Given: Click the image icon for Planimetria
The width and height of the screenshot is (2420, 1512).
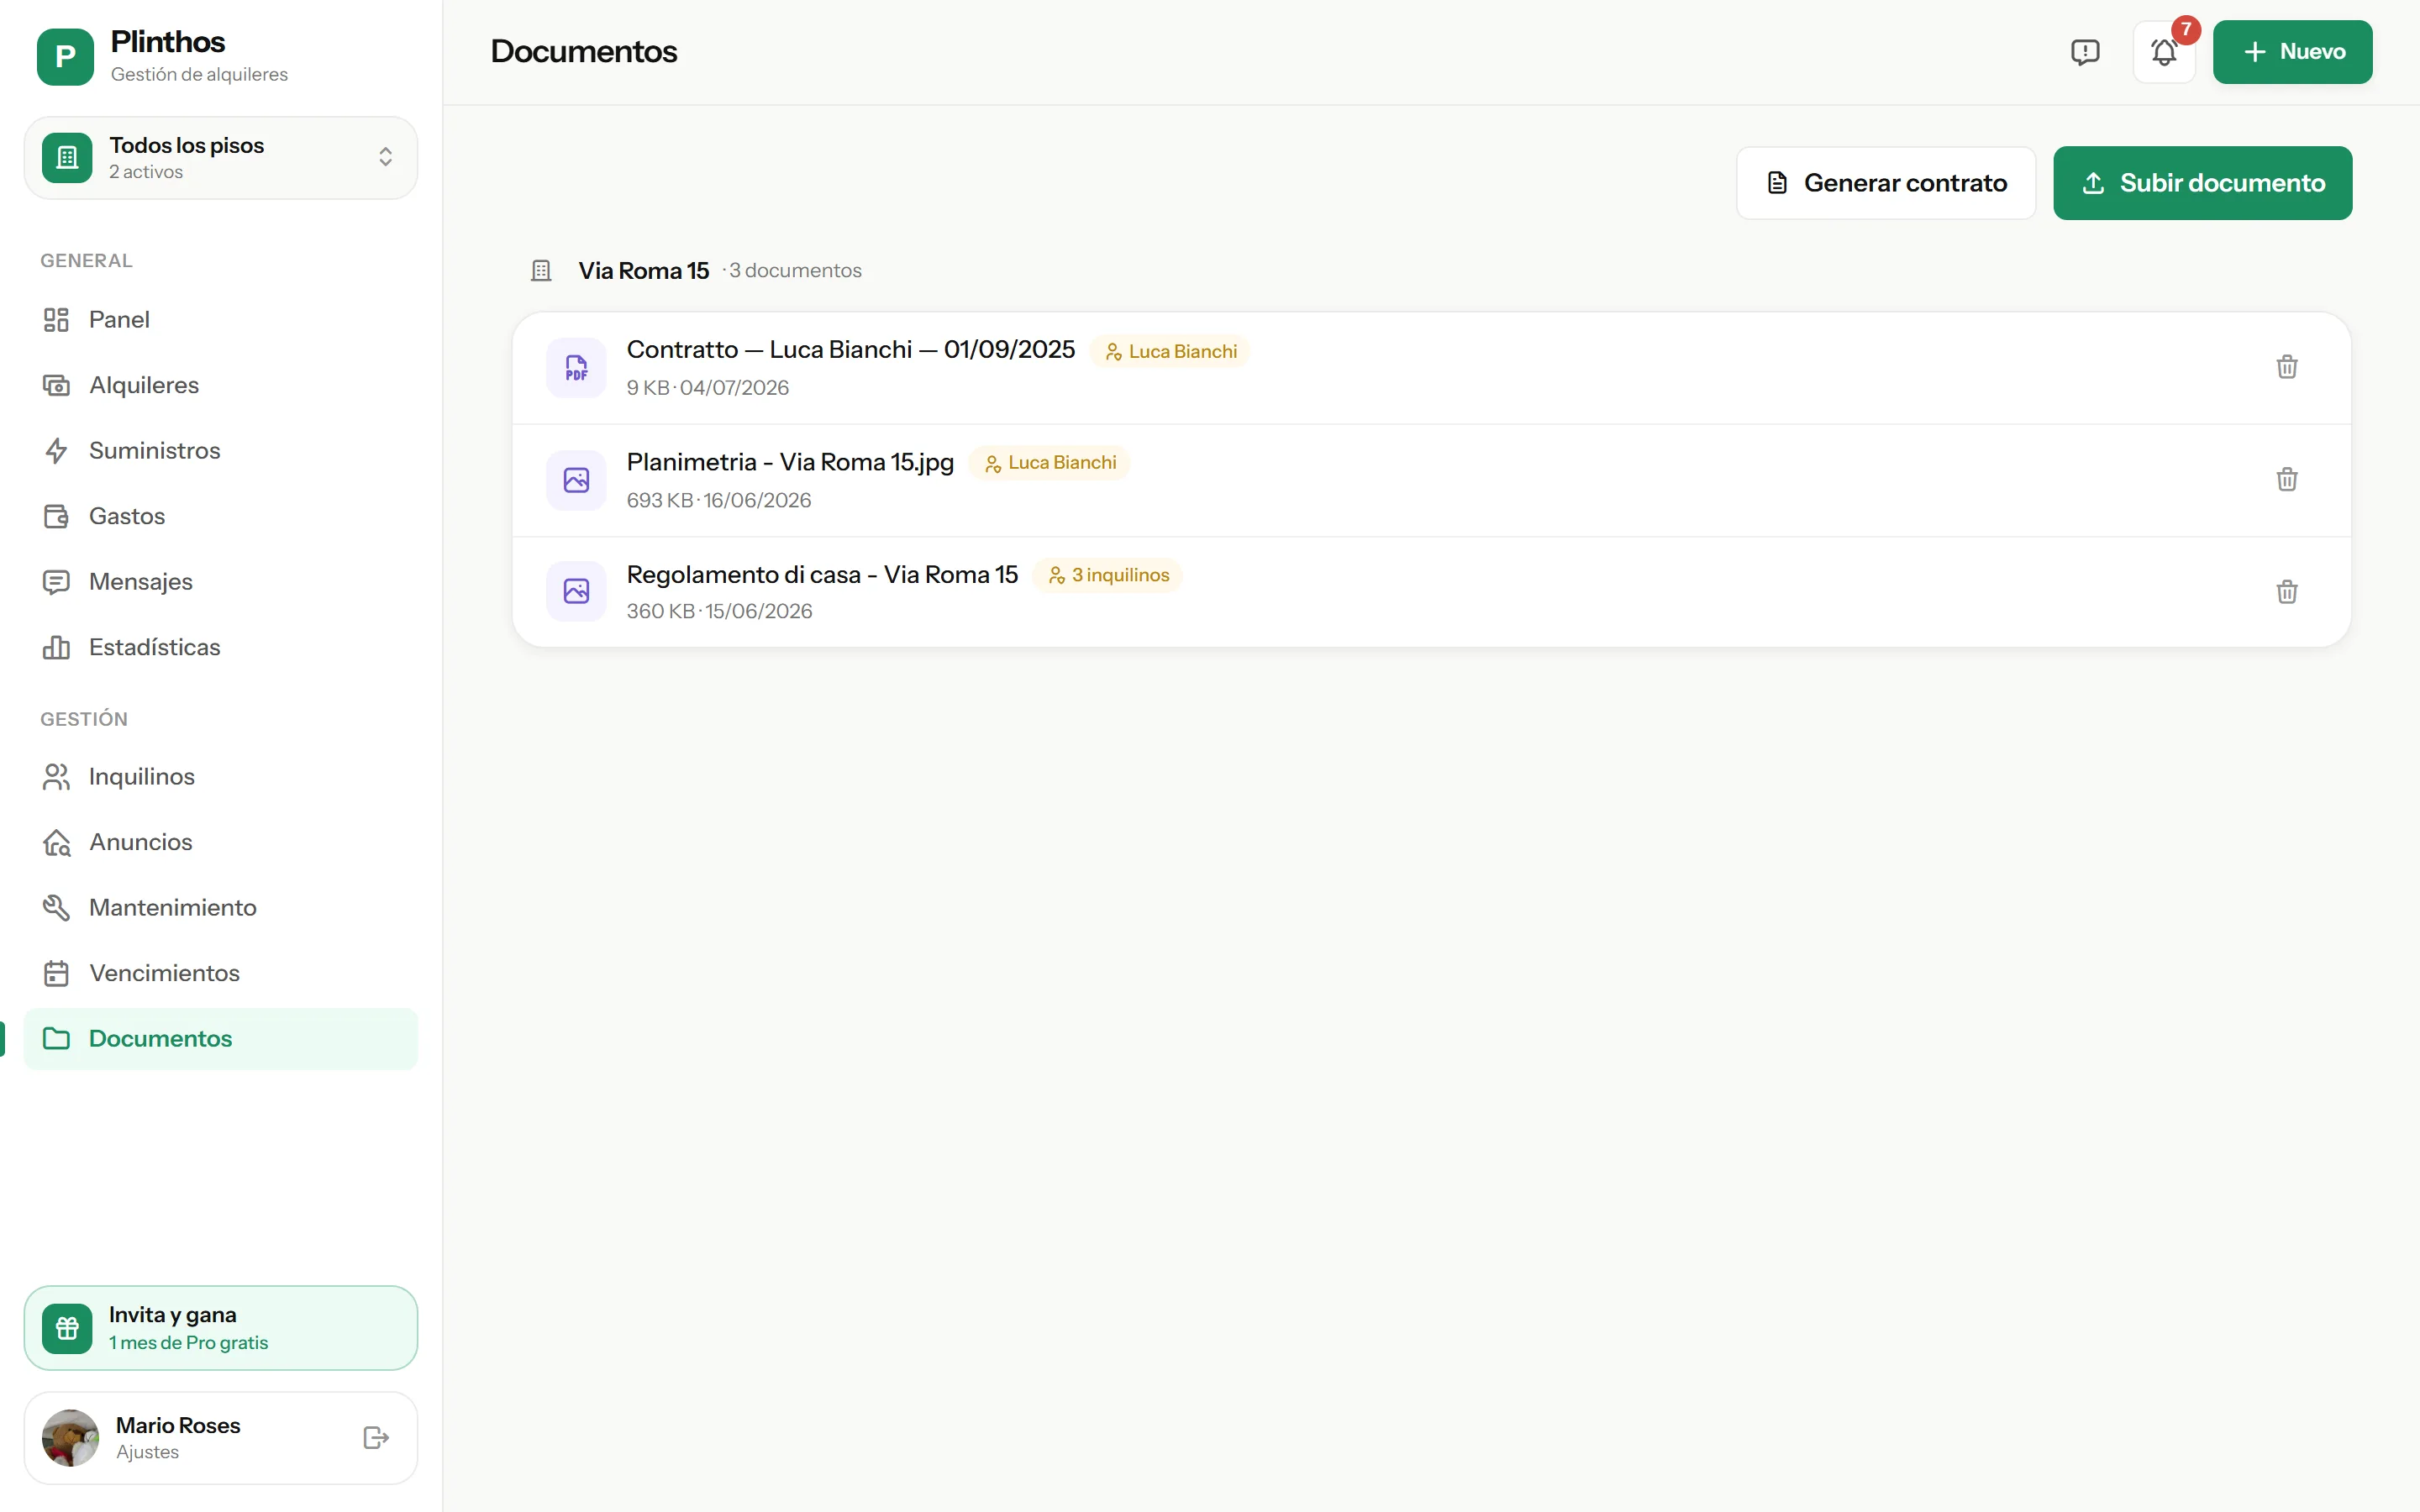Looking at the screenshot, I should tap(576, 480).
